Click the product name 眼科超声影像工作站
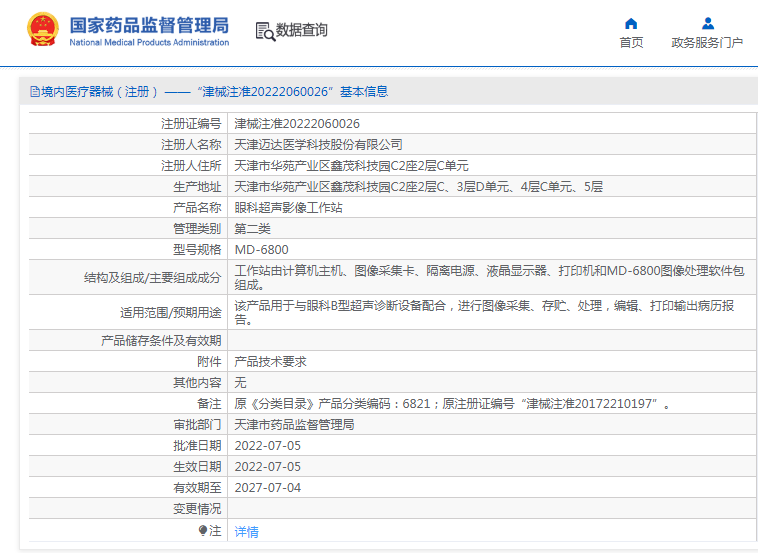Viewport: 758px width, 553px height. tap(288, 208)
